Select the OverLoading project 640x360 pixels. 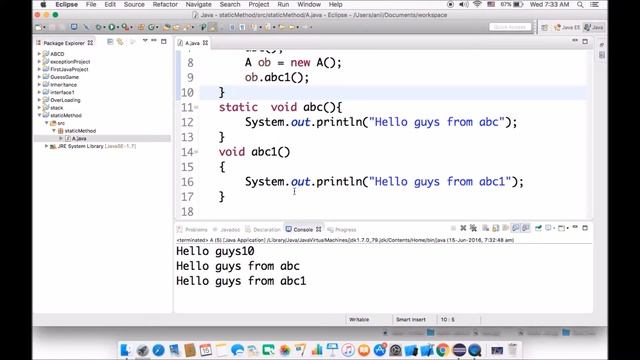click(65, 100)
